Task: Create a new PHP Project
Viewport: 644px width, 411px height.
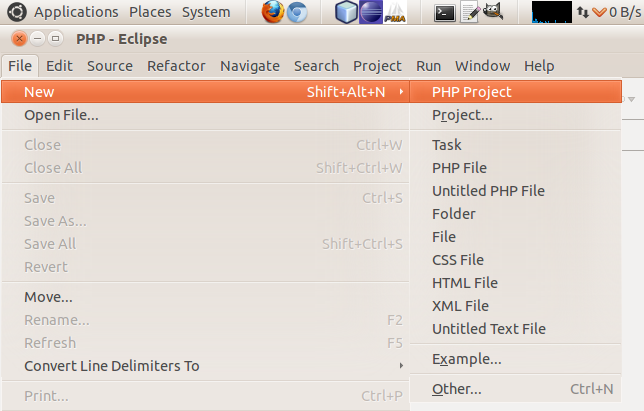Action: point(515,92)
